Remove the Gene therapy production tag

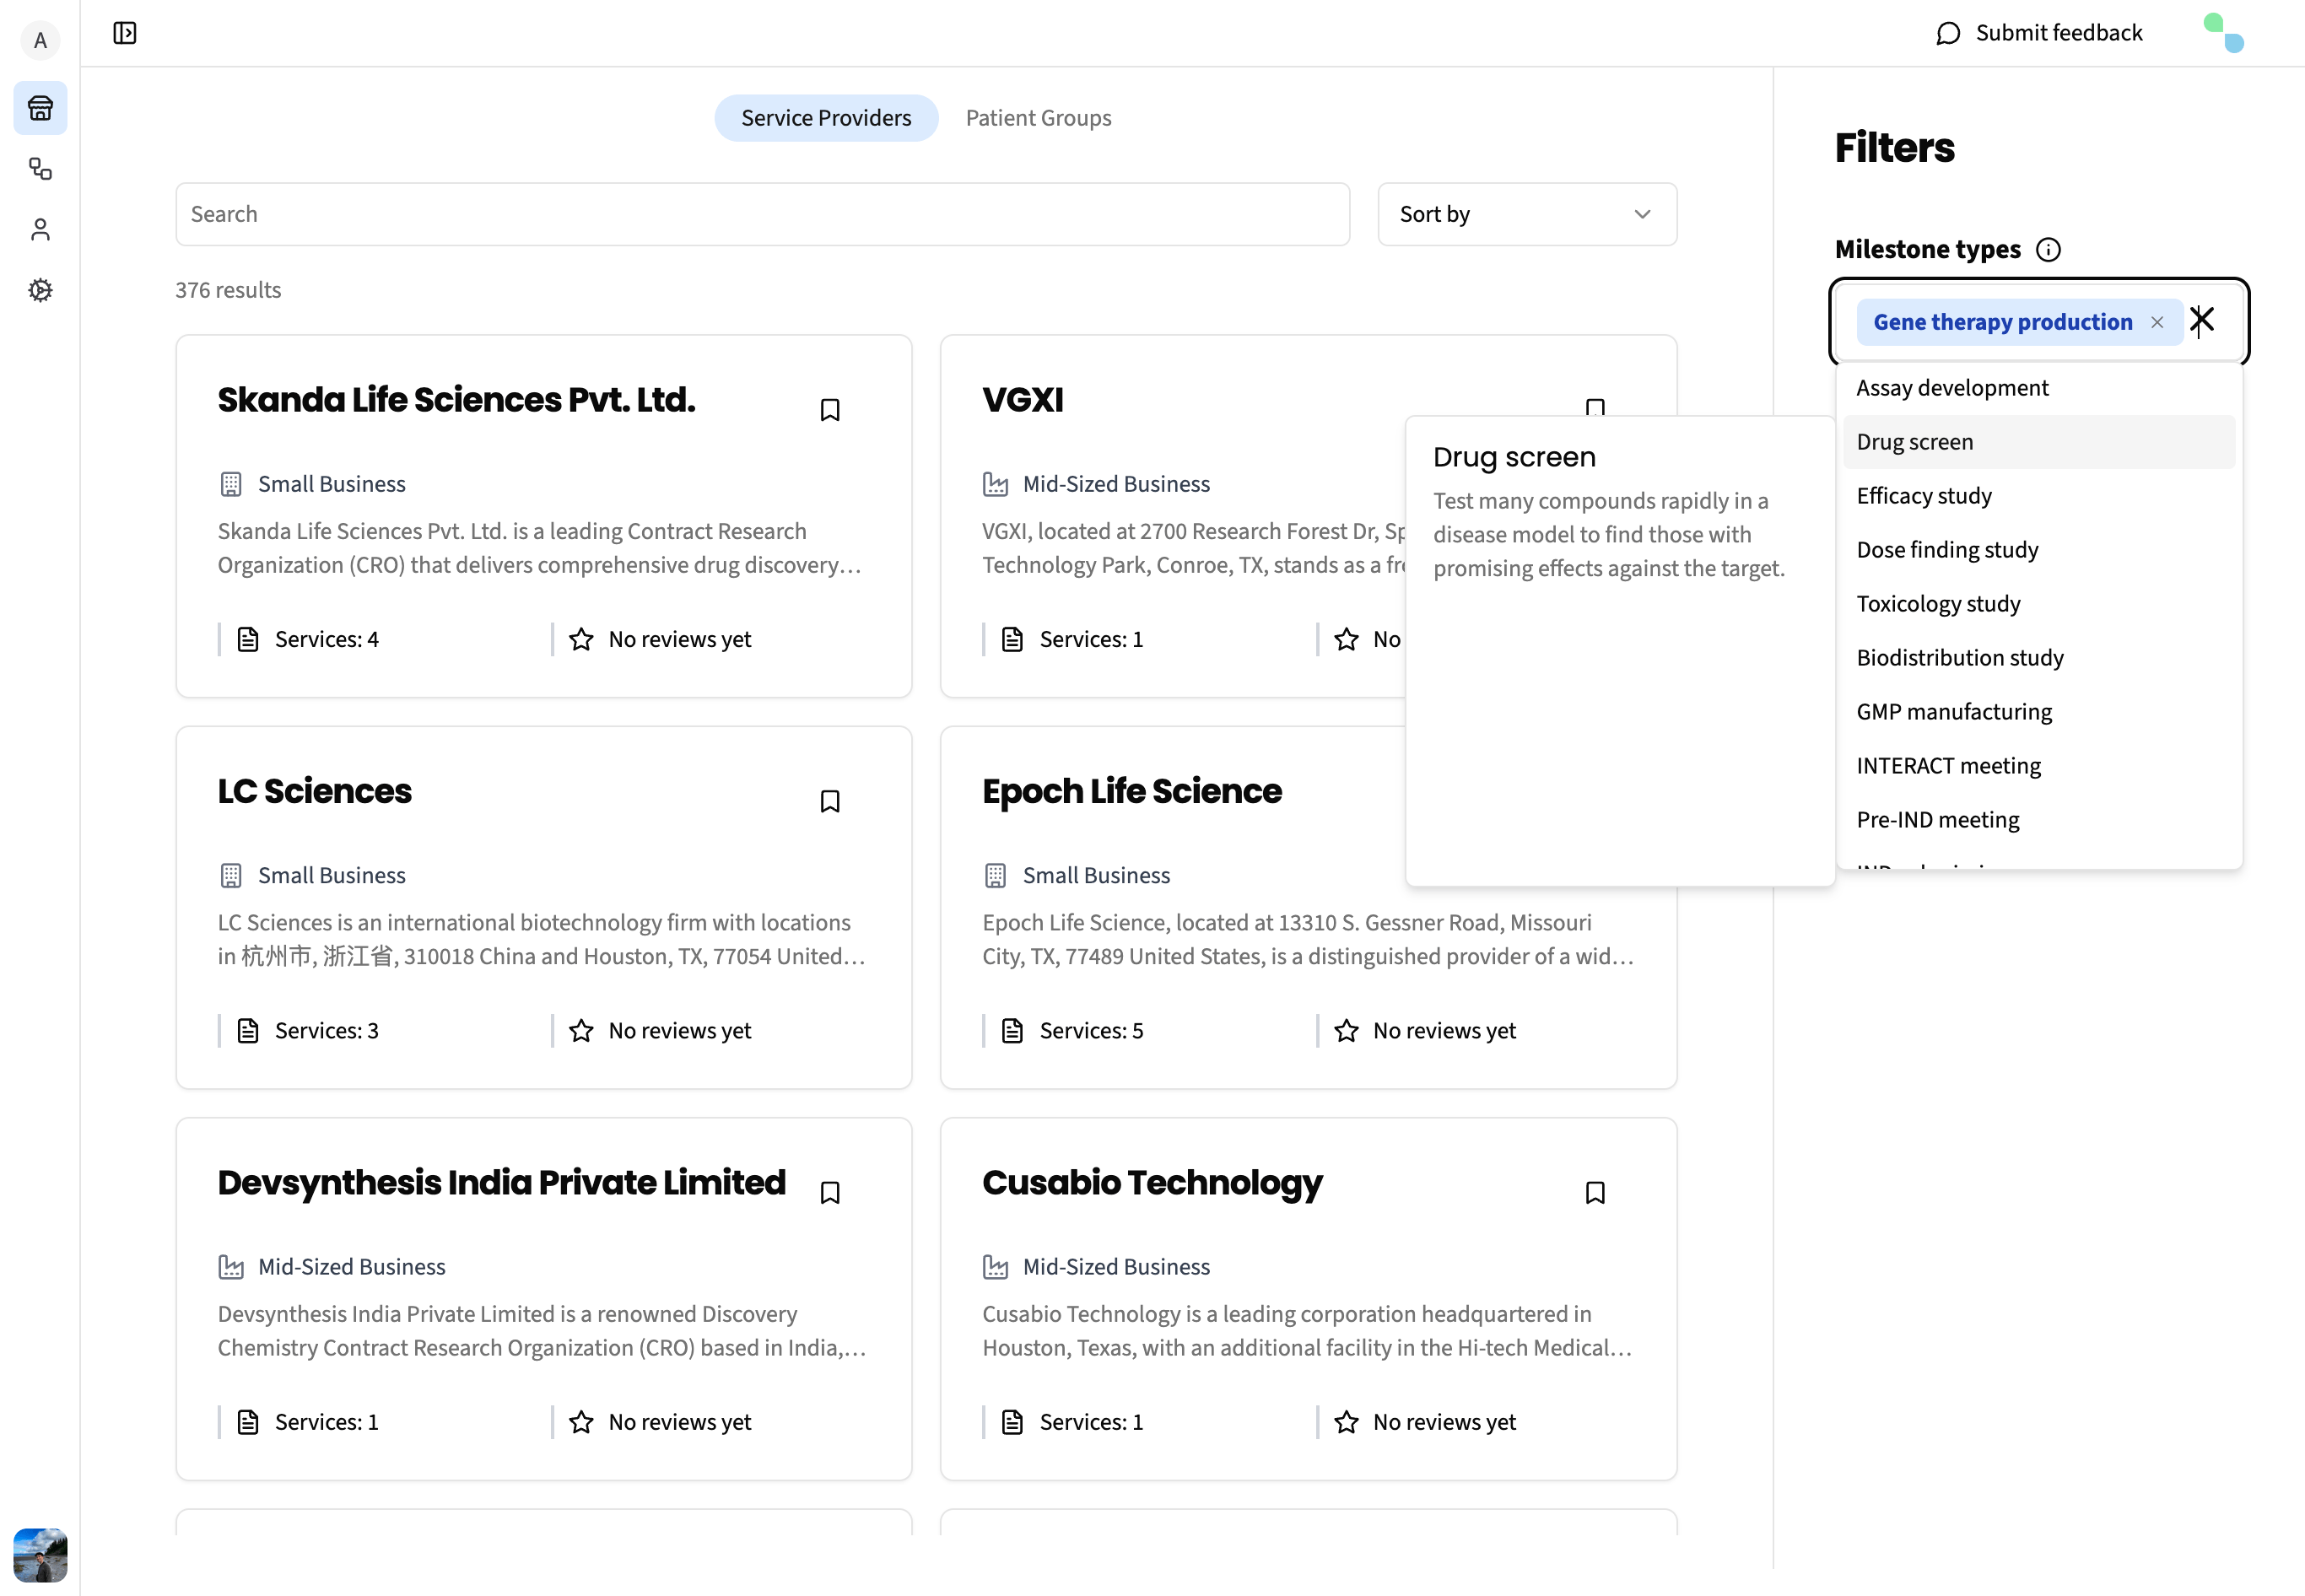(2157, 322)
